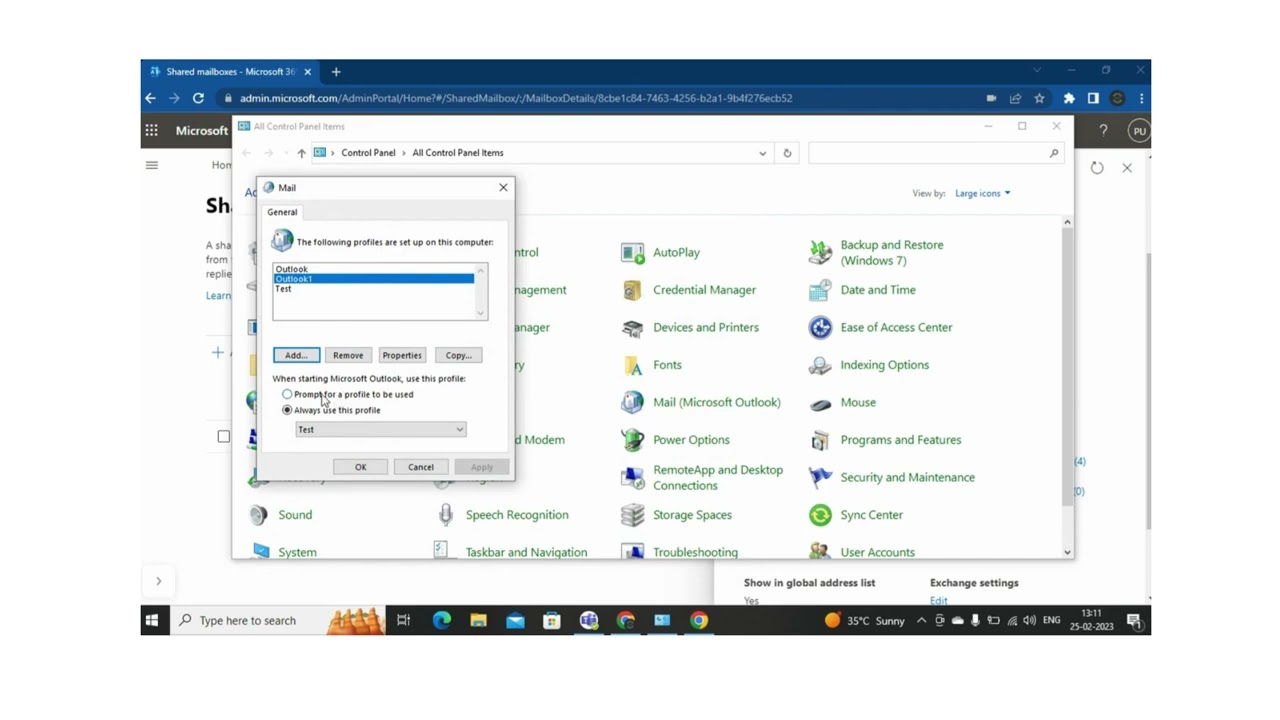Open User Accounts
The width and height of the screenshot is (1280, 720).
point(862,552)
